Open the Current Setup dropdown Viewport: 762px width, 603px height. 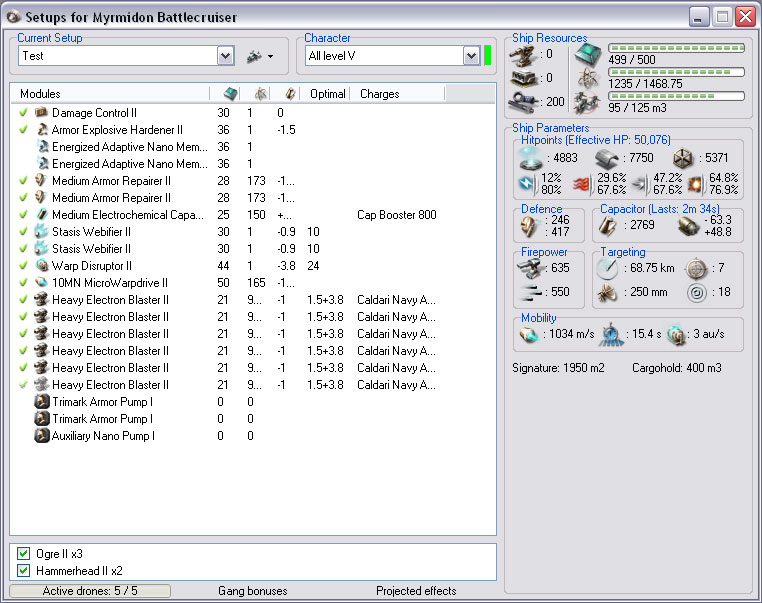[x=225, y=57]
